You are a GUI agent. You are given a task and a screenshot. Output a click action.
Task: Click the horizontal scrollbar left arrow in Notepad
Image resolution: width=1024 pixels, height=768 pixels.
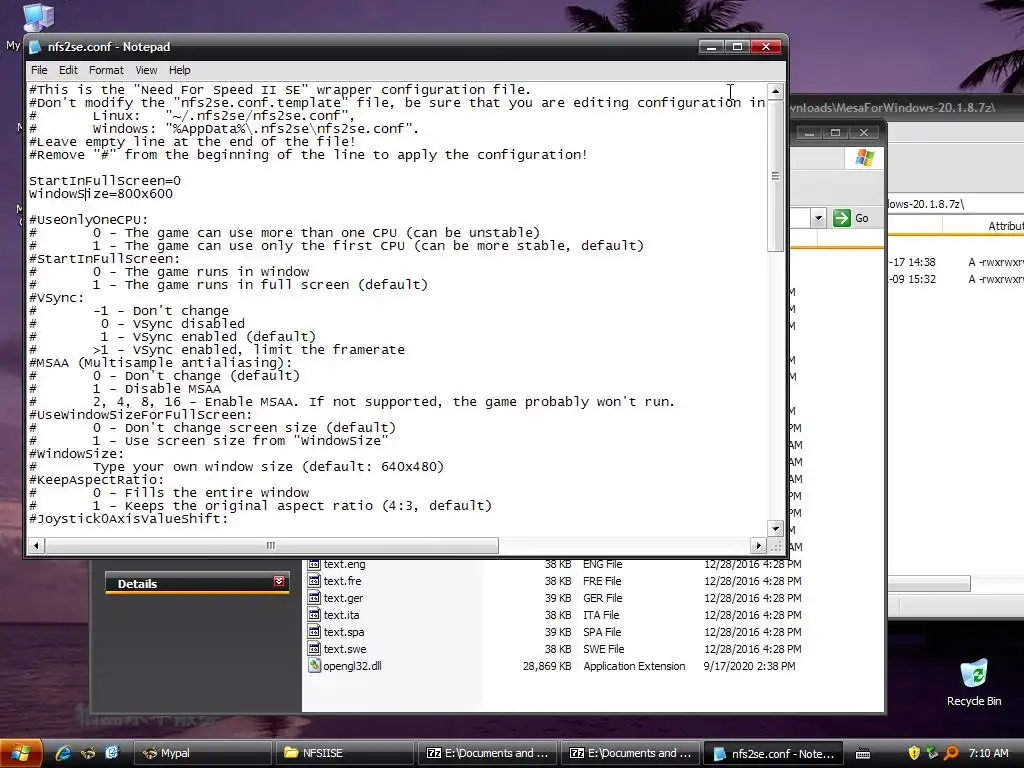coord(37,545)
